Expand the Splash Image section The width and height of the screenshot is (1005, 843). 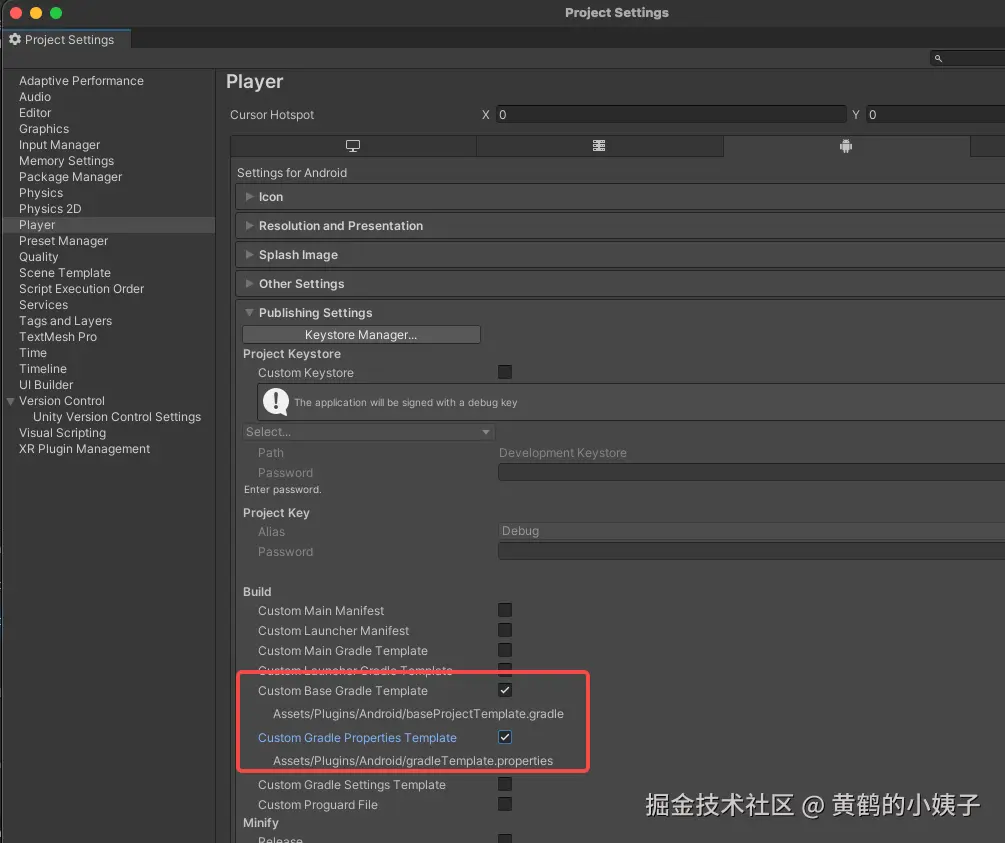coord(249,255)
